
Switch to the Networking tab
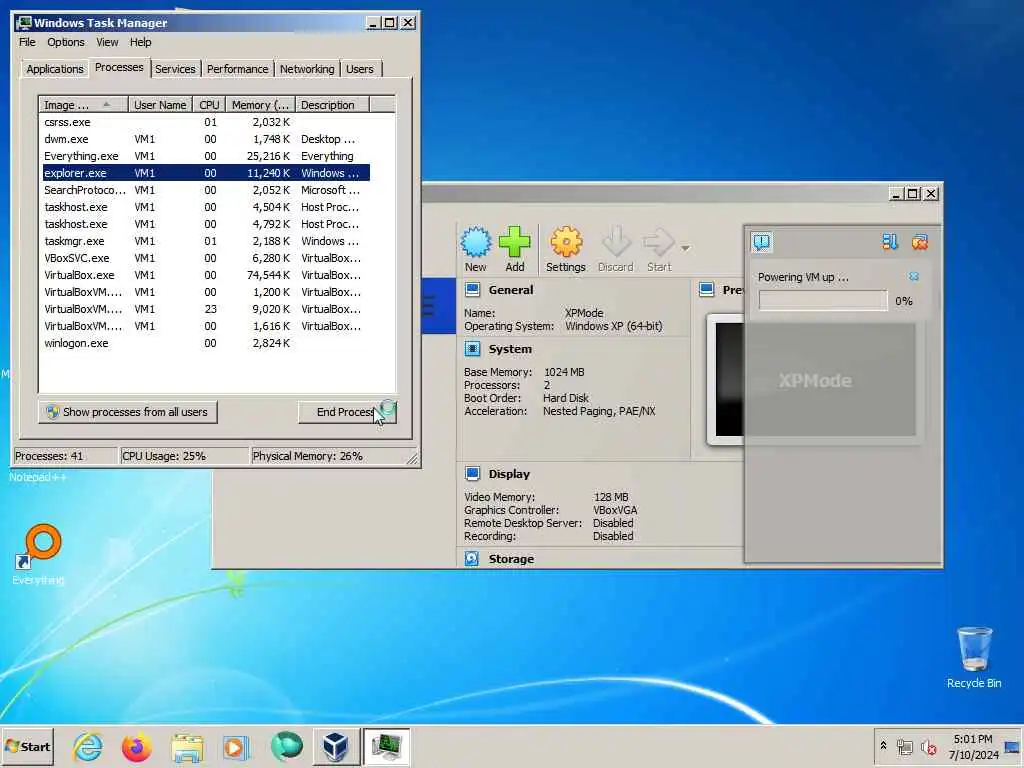(x=307, y=69)
